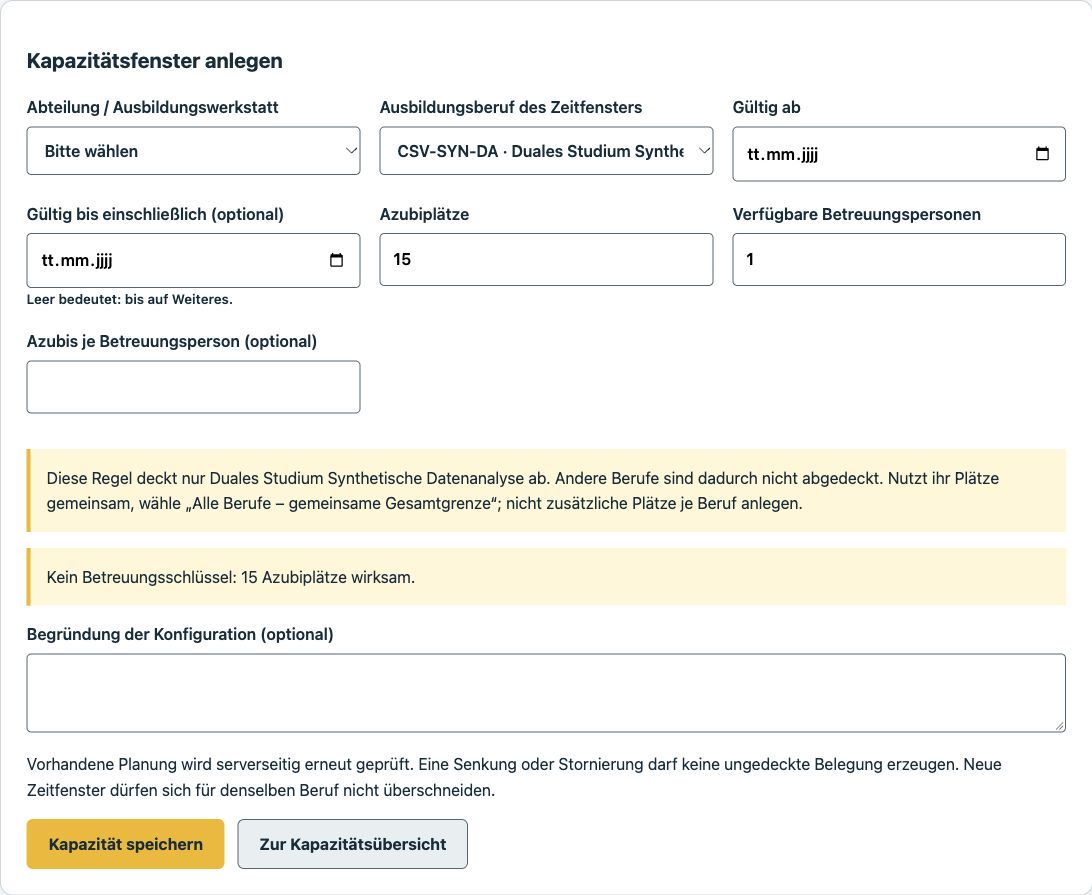The height and width of the screenshot is (895, 1092).
Task: Click label 'Begründung der Konfiguration (optional)'
Action: (x=180, y=635)
